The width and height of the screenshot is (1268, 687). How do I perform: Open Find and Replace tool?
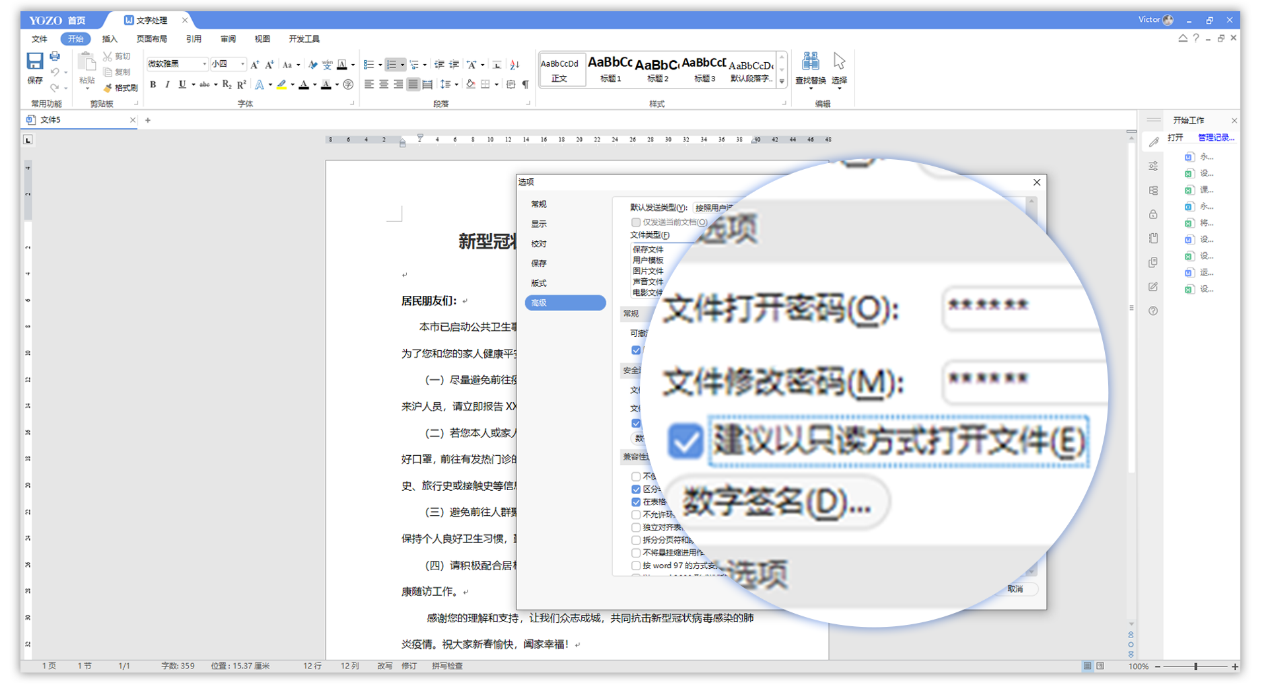tap(810, 66)
